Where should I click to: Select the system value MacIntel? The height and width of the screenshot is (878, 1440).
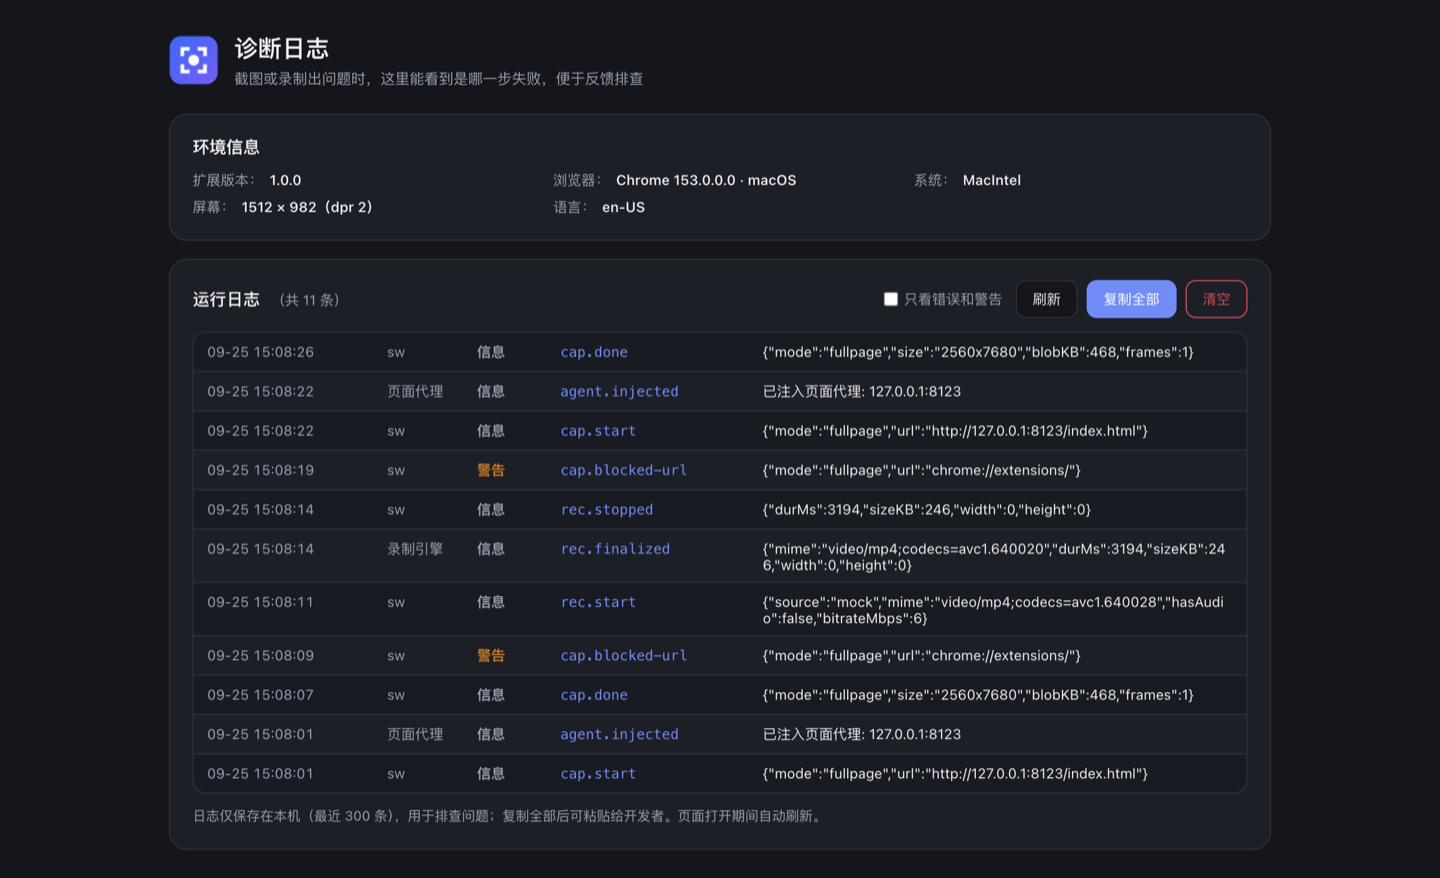point(992,180)
